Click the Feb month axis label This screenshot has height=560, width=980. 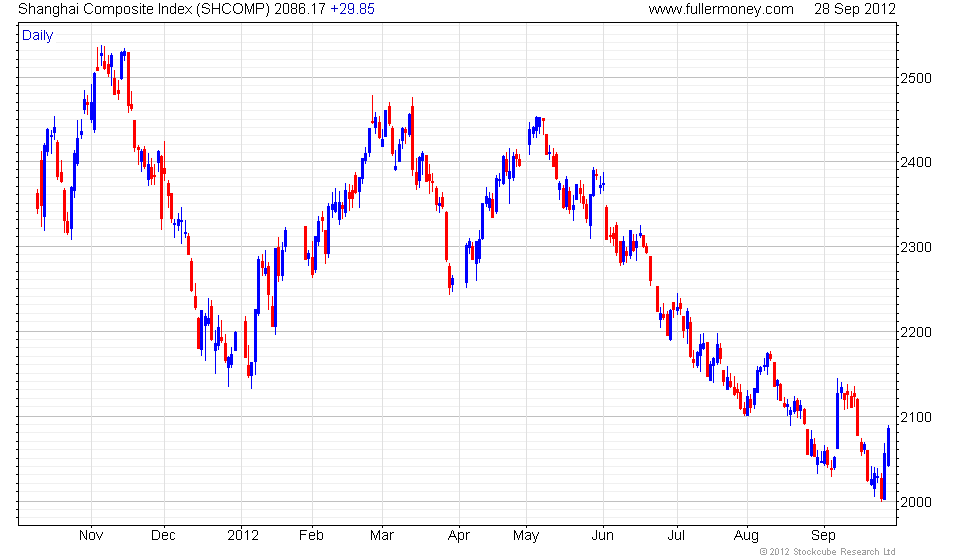[311, 536]
